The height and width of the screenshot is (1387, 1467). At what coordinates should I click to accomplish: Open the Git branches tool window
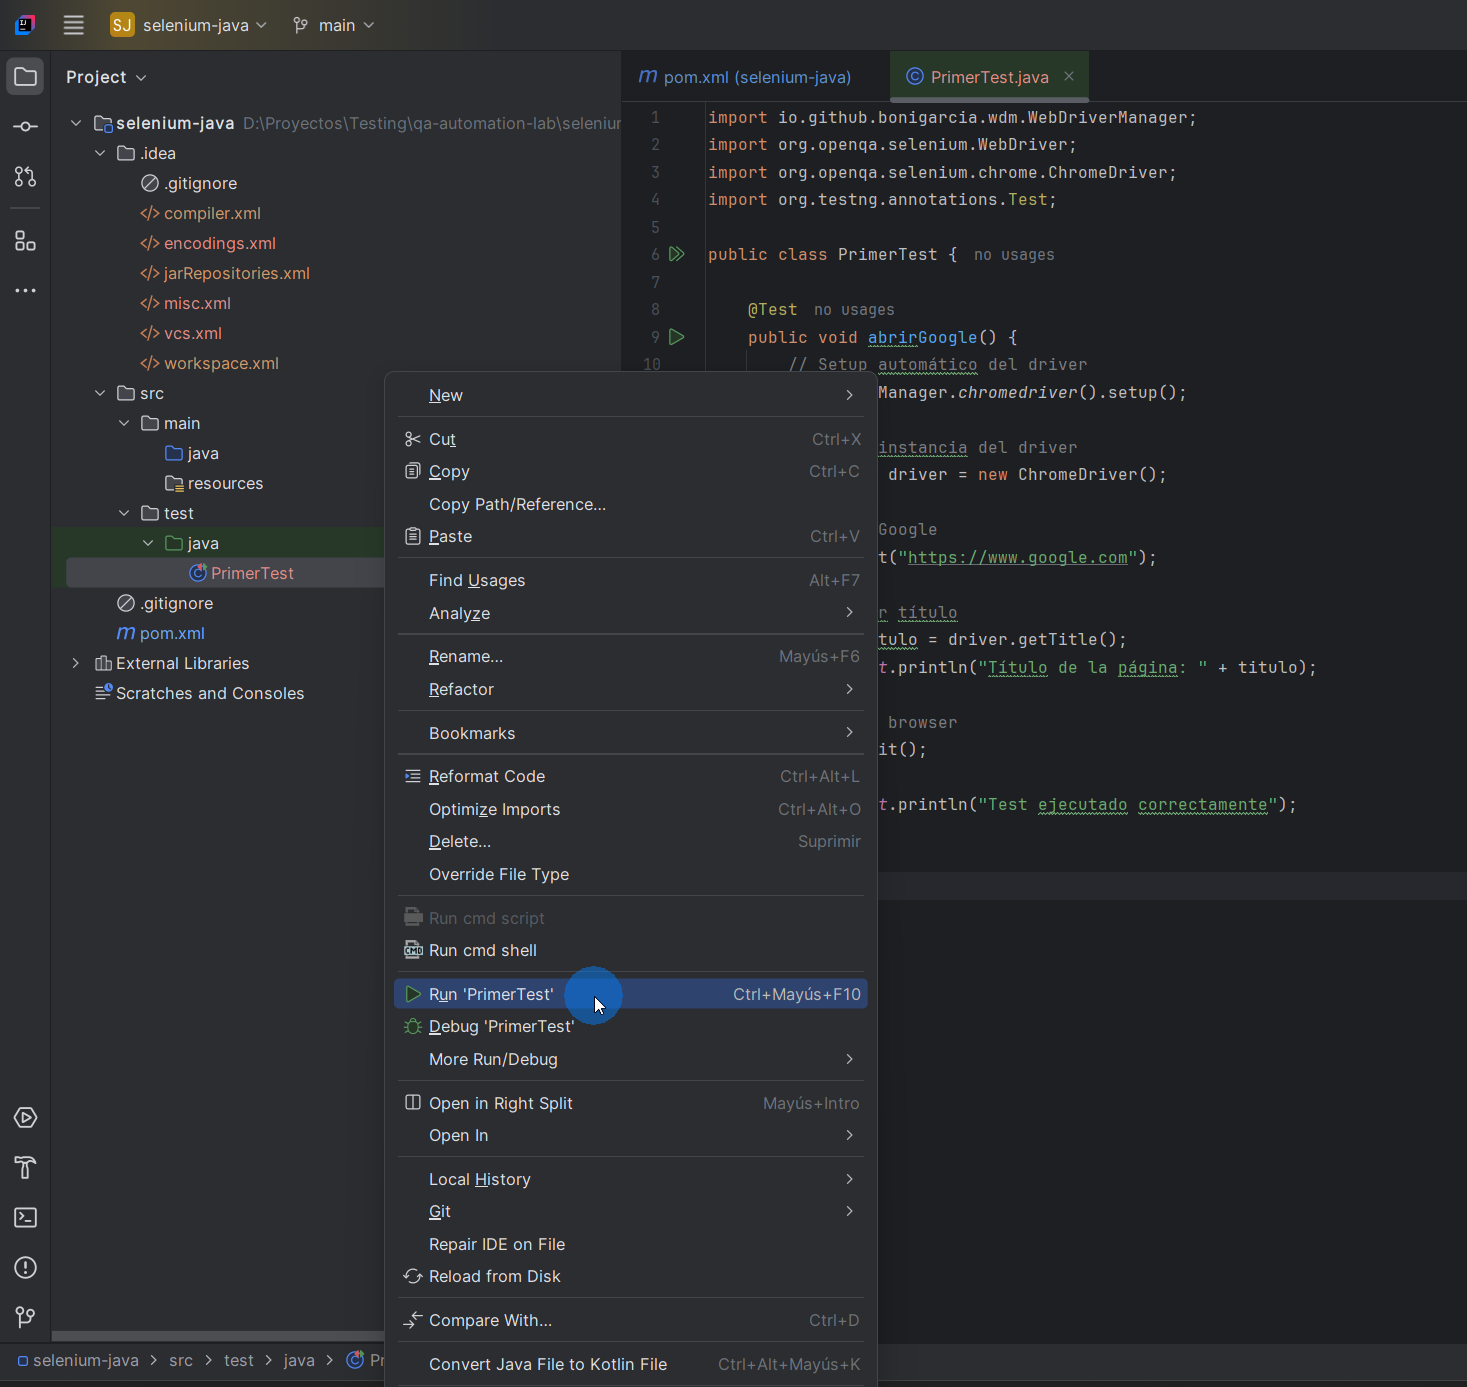pyautogui.click(x=25, y=1317)
